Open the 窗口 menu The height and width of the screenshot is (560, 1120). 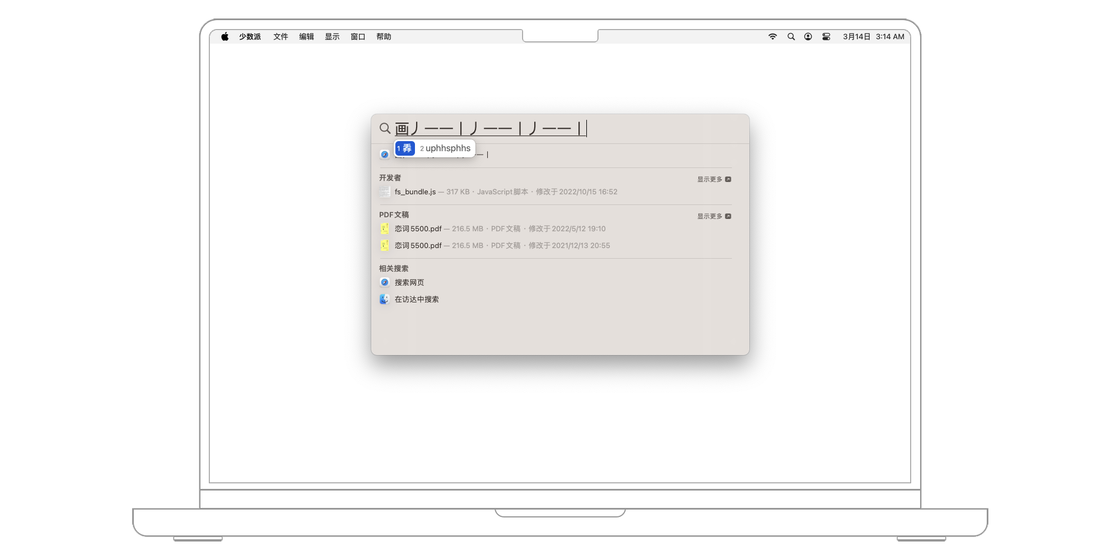pyautogui.click(x=358, y=36)
